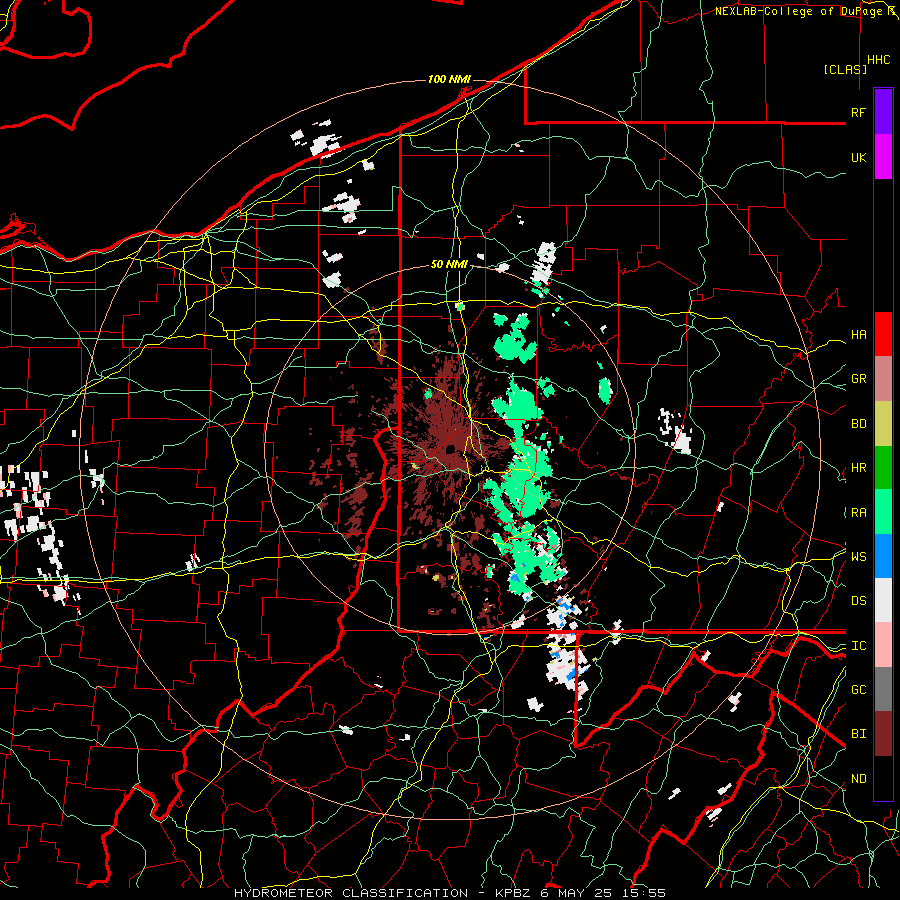This screenshot has height=900, width=900.
Task: Click the RF purple legend swatch
Action: [x=883, y=112]
